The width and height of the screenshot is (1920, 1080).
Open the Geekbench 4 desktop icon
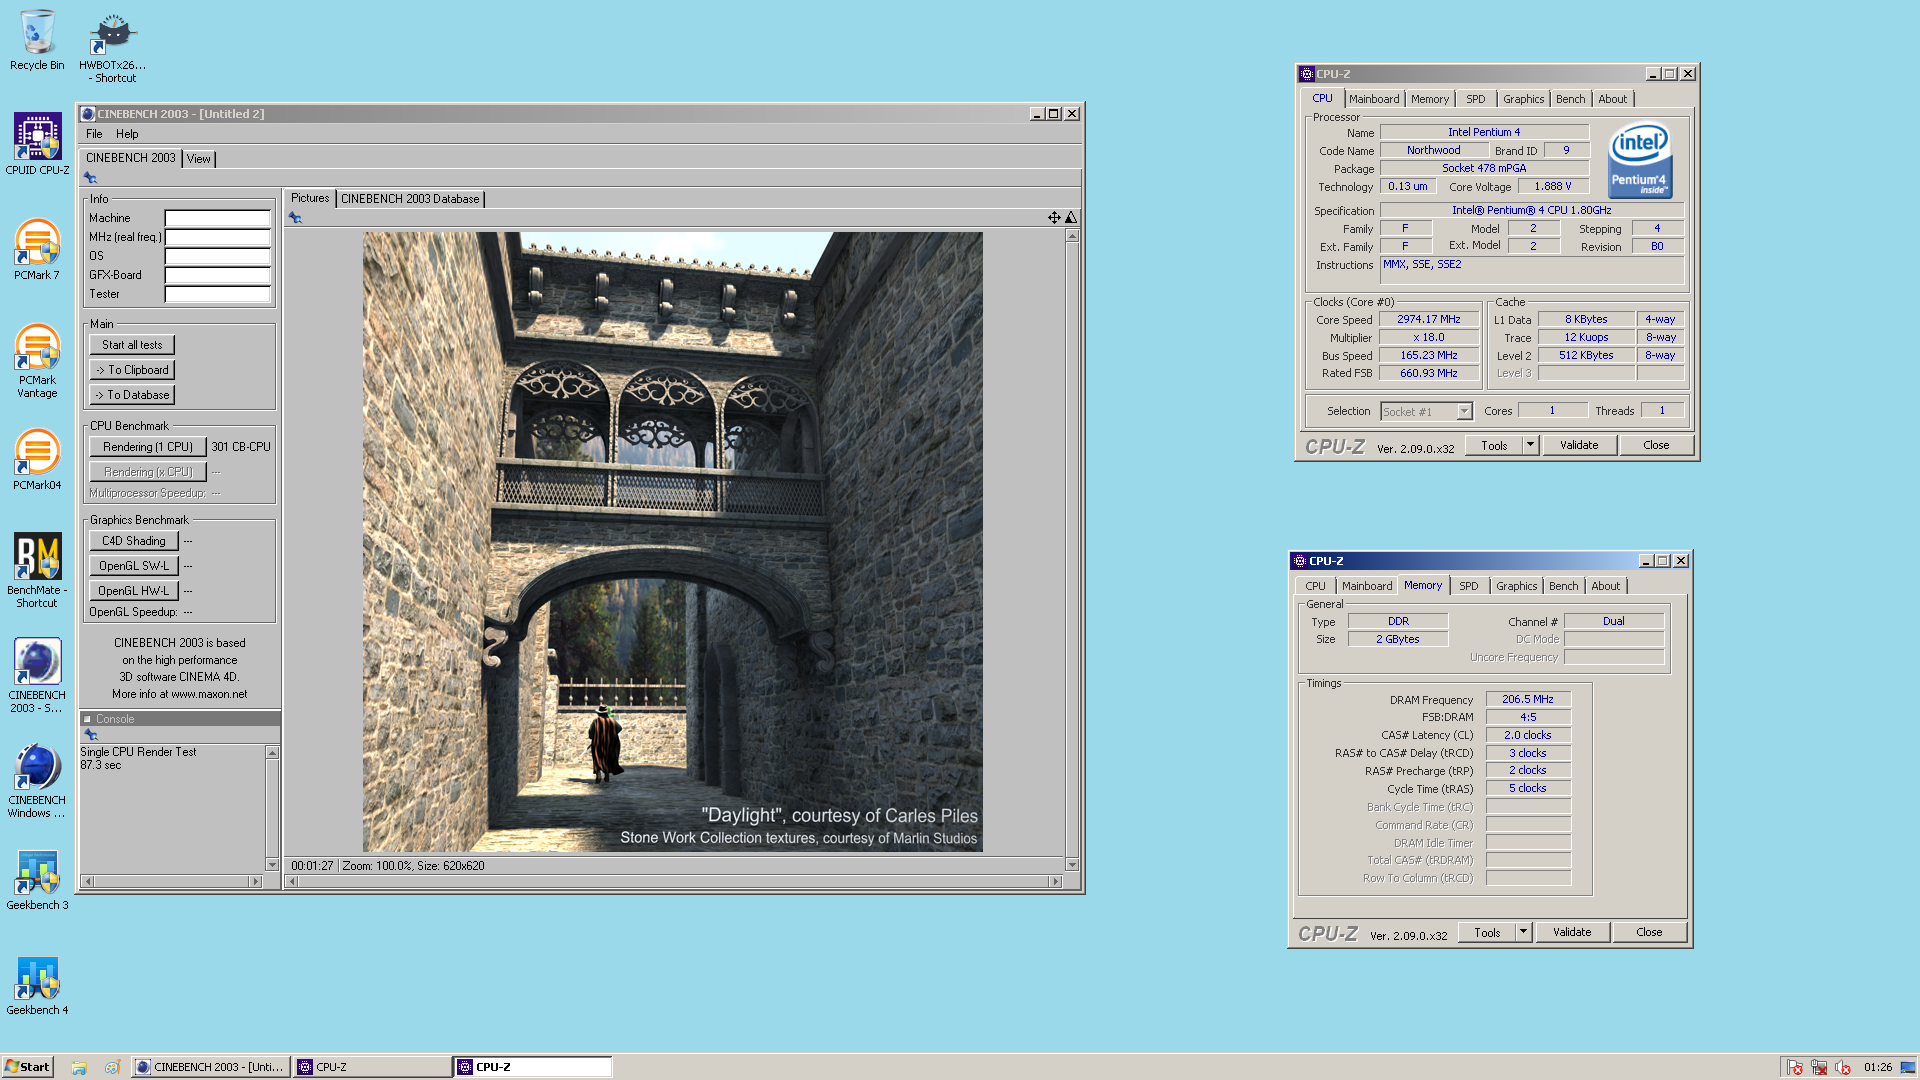tap(37, 986)
